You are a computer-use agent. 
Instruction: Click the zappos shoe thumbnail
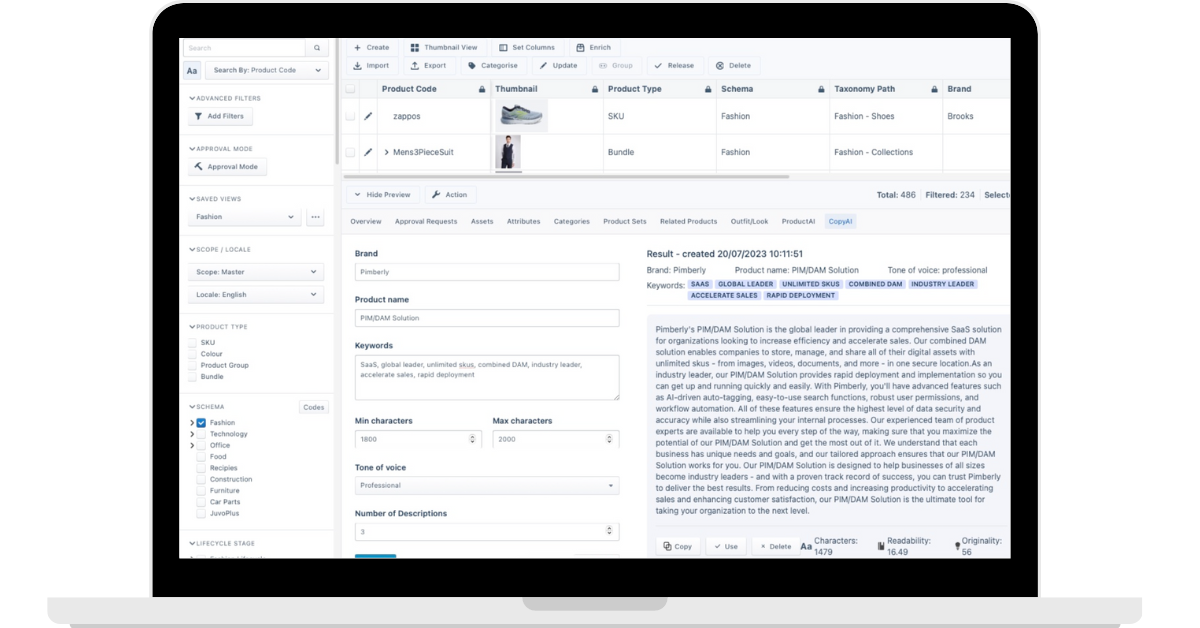point(522,116)
